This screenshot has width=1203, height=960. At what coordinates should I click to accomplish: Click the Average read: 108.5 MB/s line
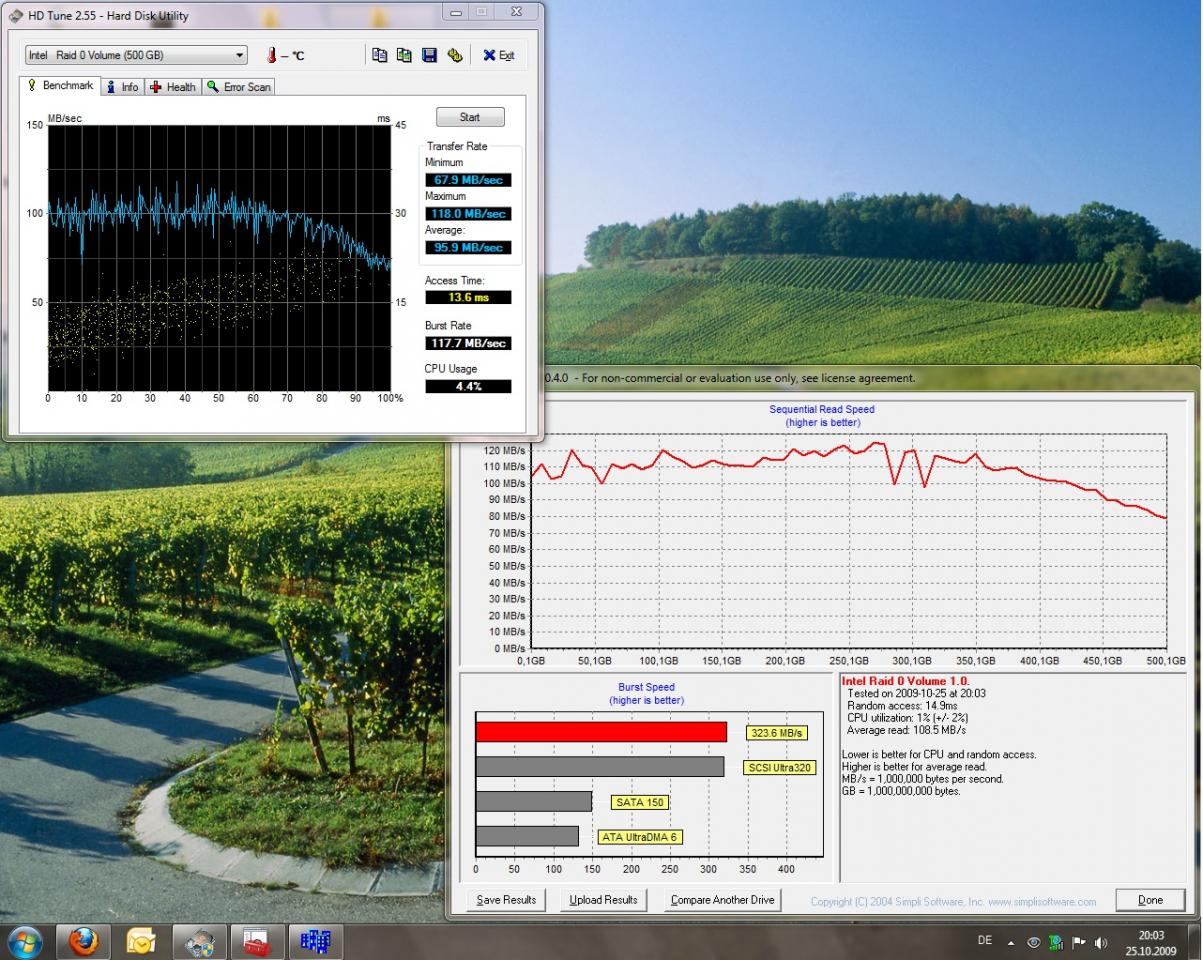point(904,730)
